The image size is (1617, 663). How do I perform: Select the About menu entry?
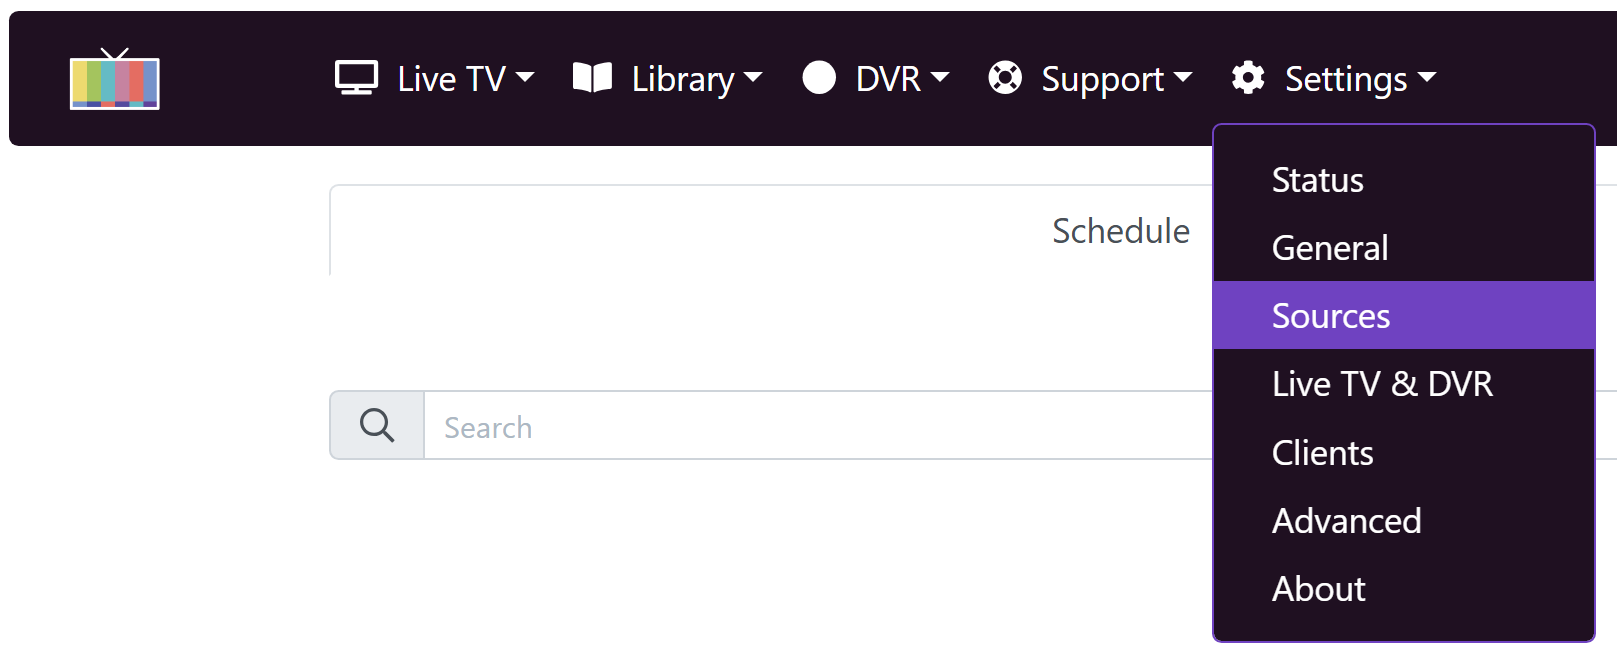[1318, 589]
